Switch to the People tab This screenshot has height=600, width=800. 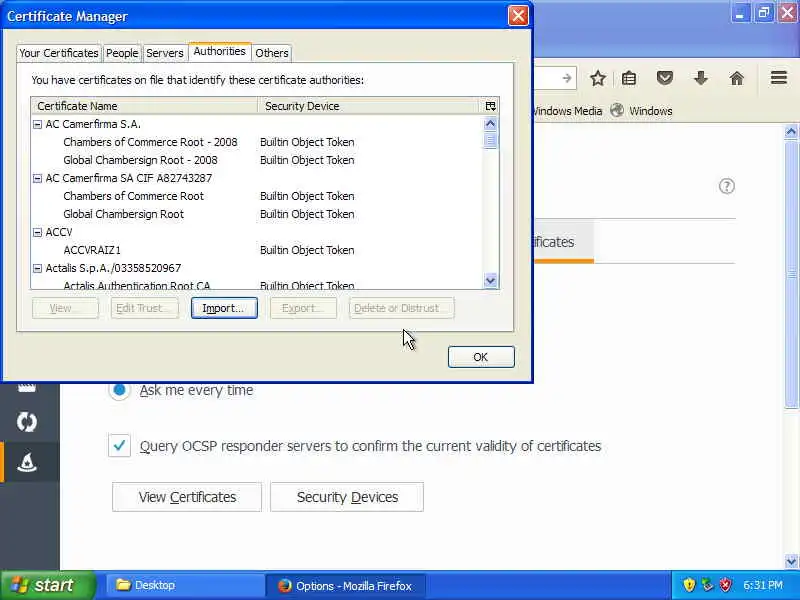[x=122, y=53]
